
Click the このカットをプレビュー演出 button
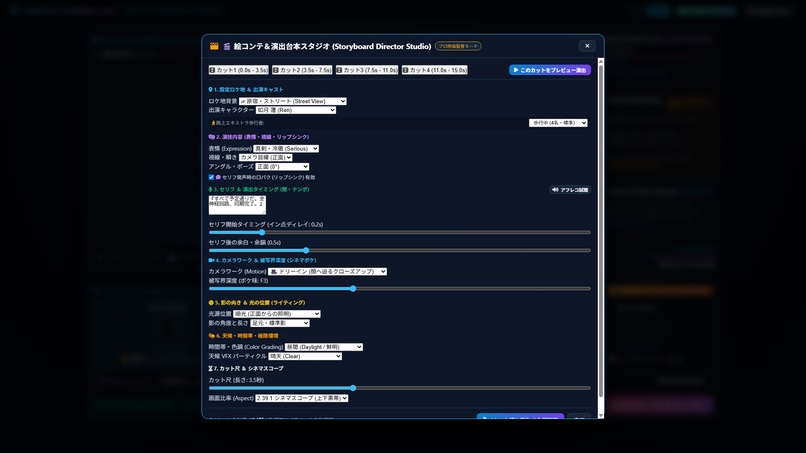(550, 70)
